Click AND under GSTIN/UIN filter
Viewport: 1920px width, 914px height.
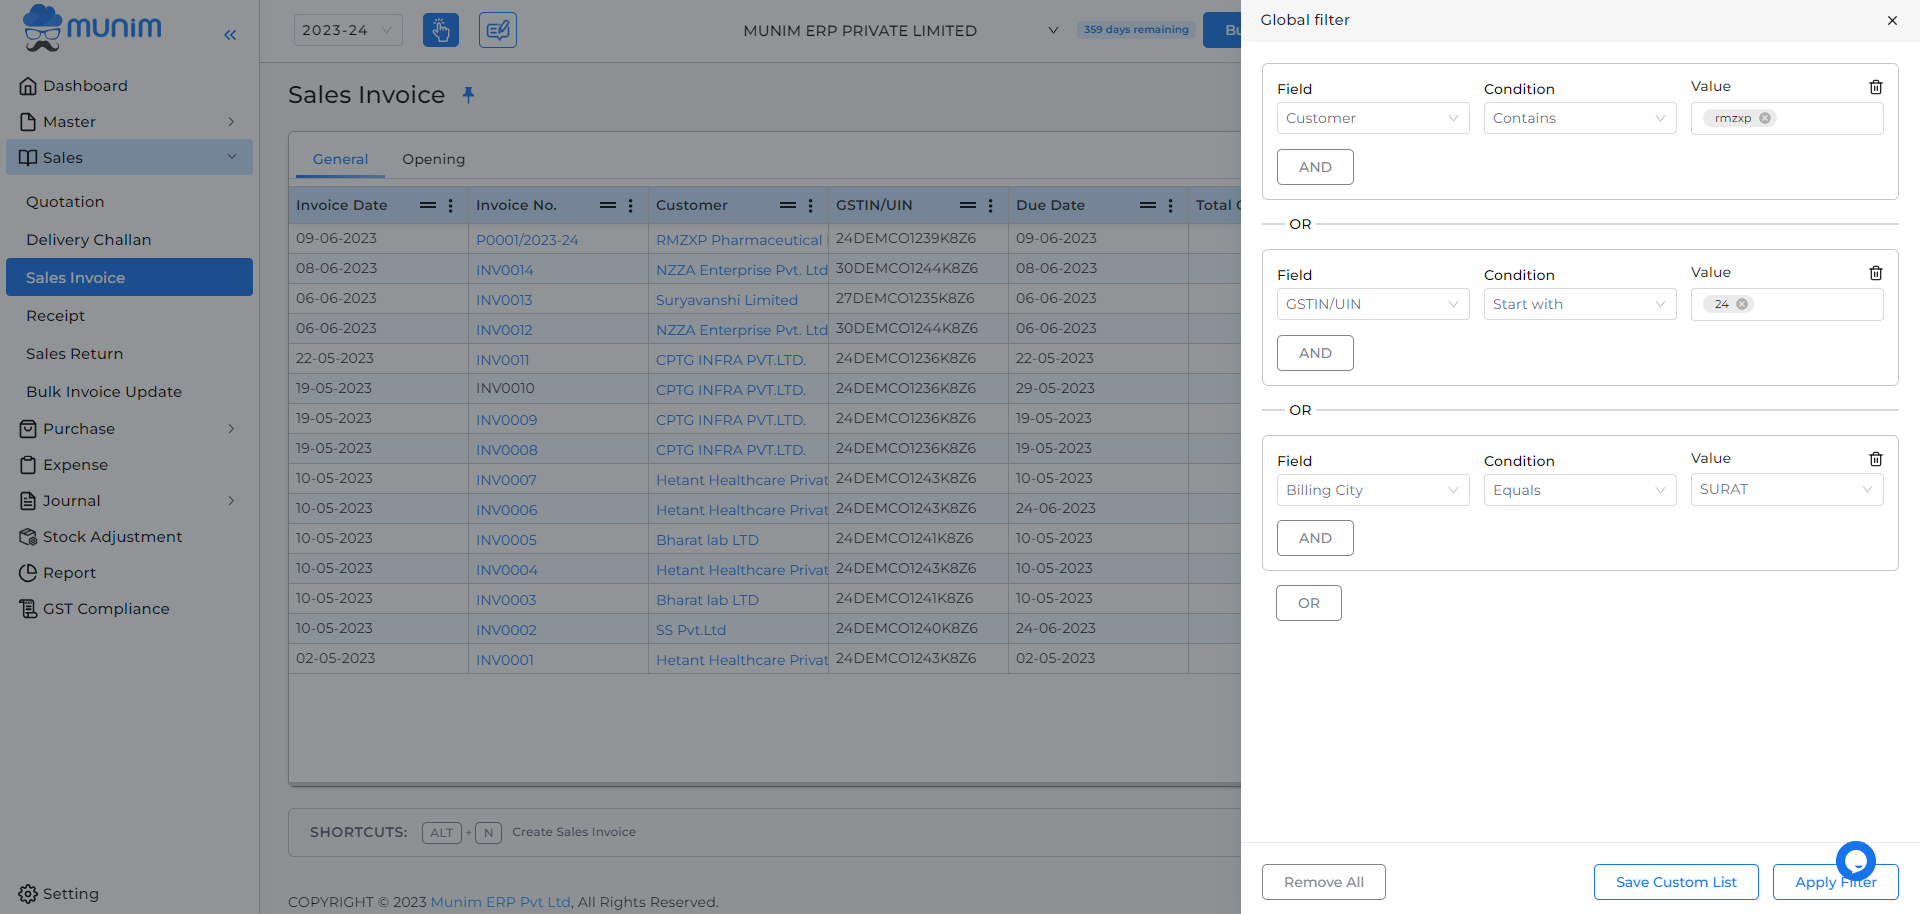point(1315,353)
